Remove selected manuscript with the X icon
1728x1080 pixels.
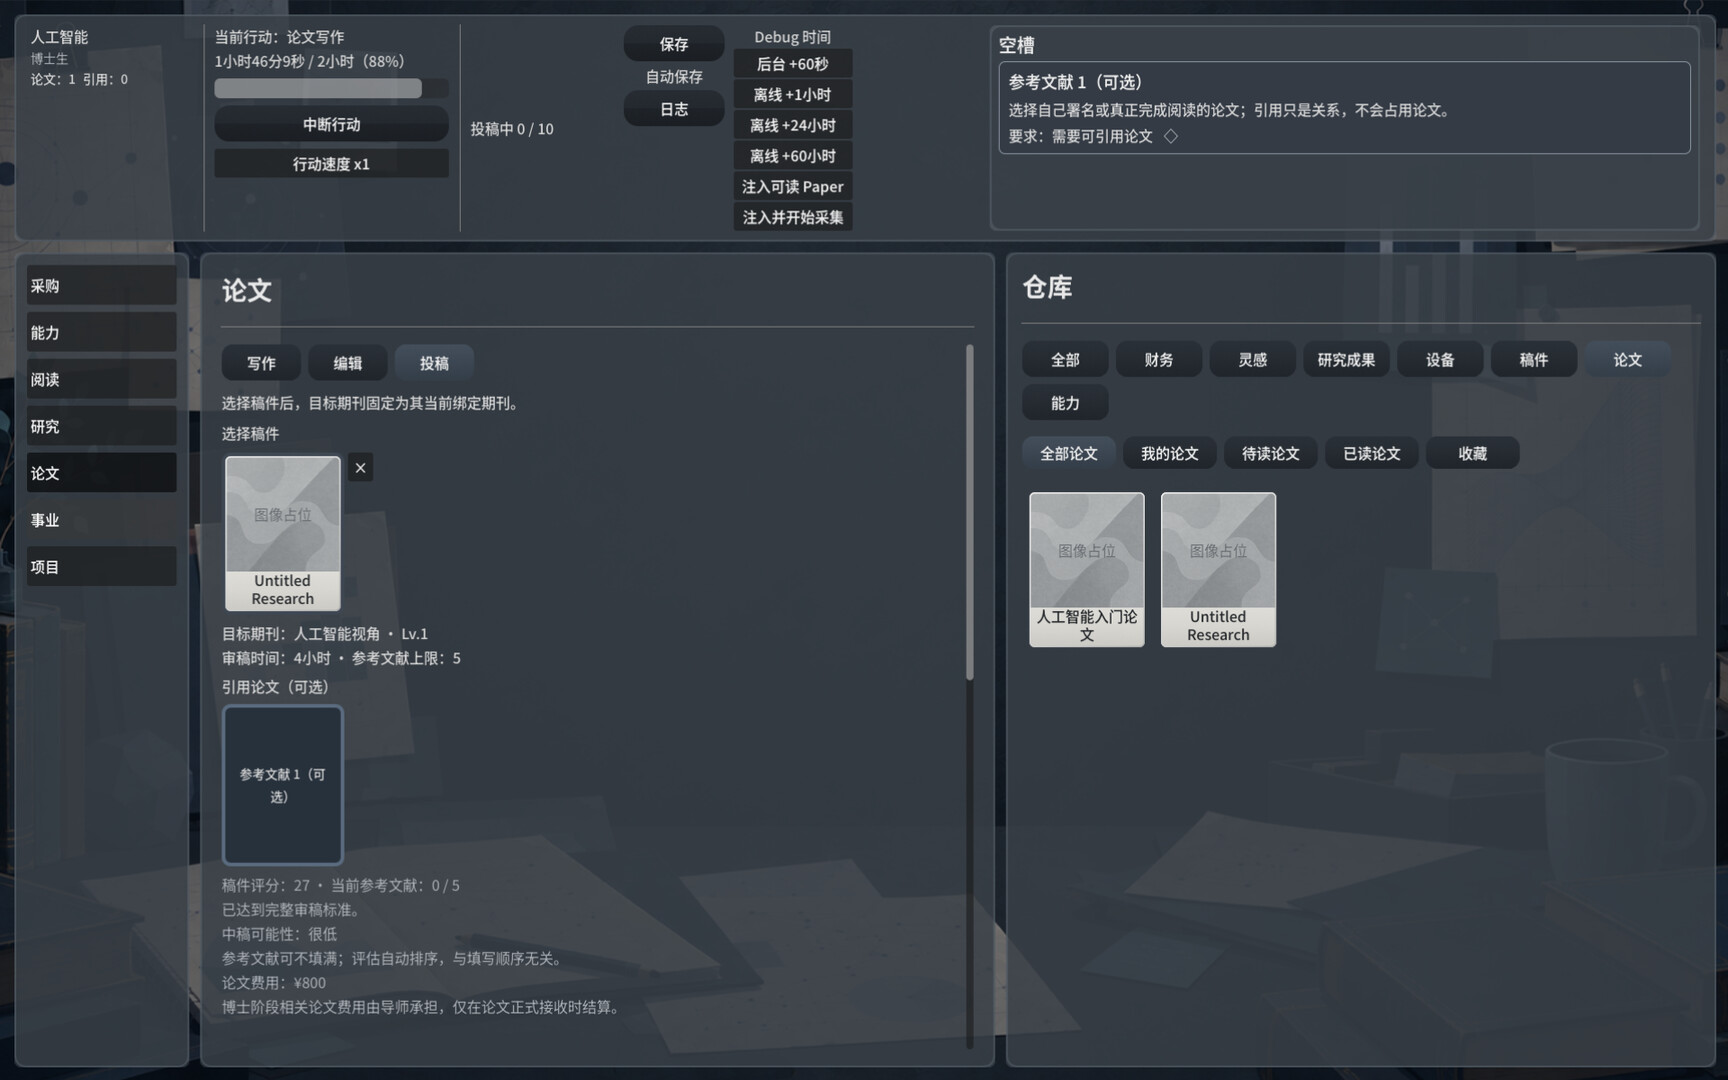coord(360,468)
